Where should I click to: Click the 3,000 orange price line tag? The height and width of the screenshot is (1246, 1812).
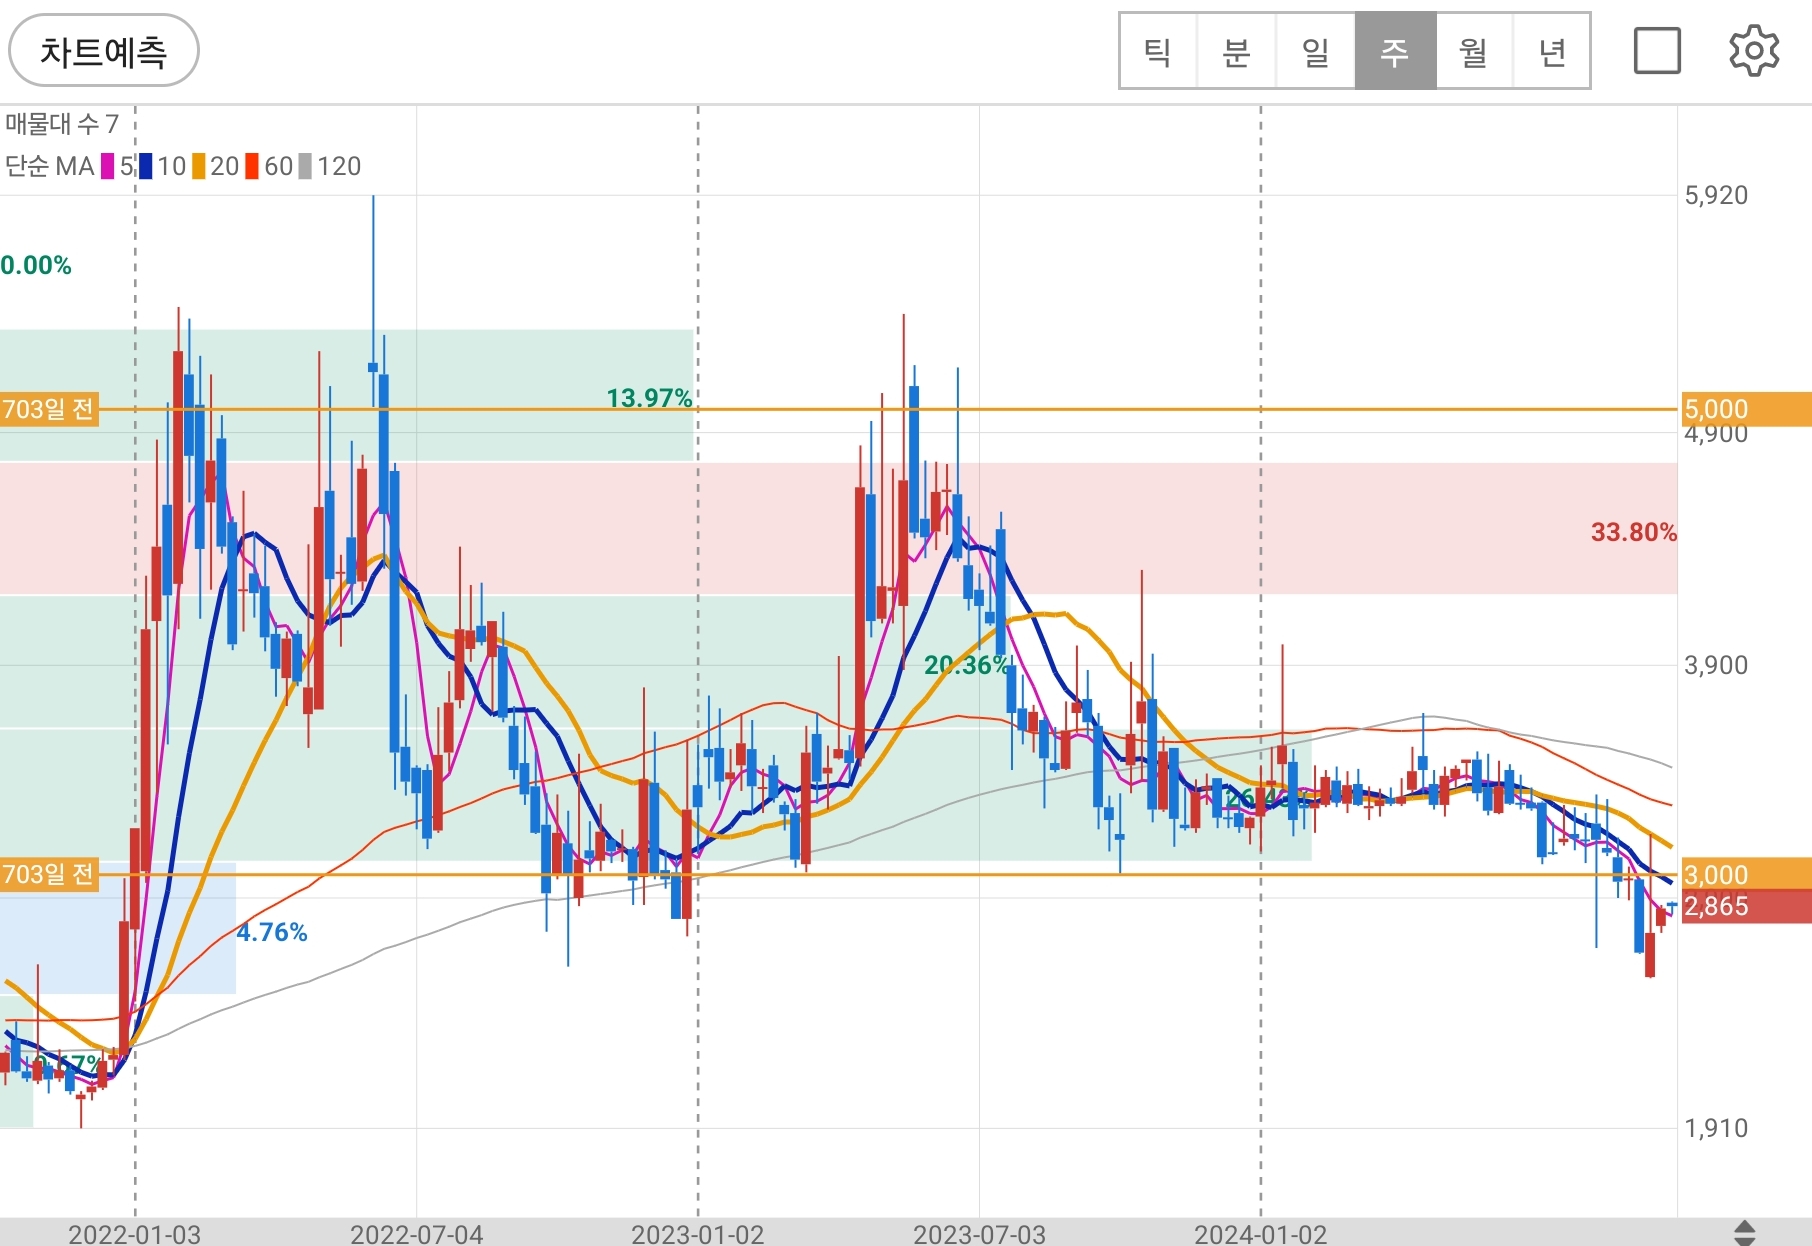click(1746, 874)
